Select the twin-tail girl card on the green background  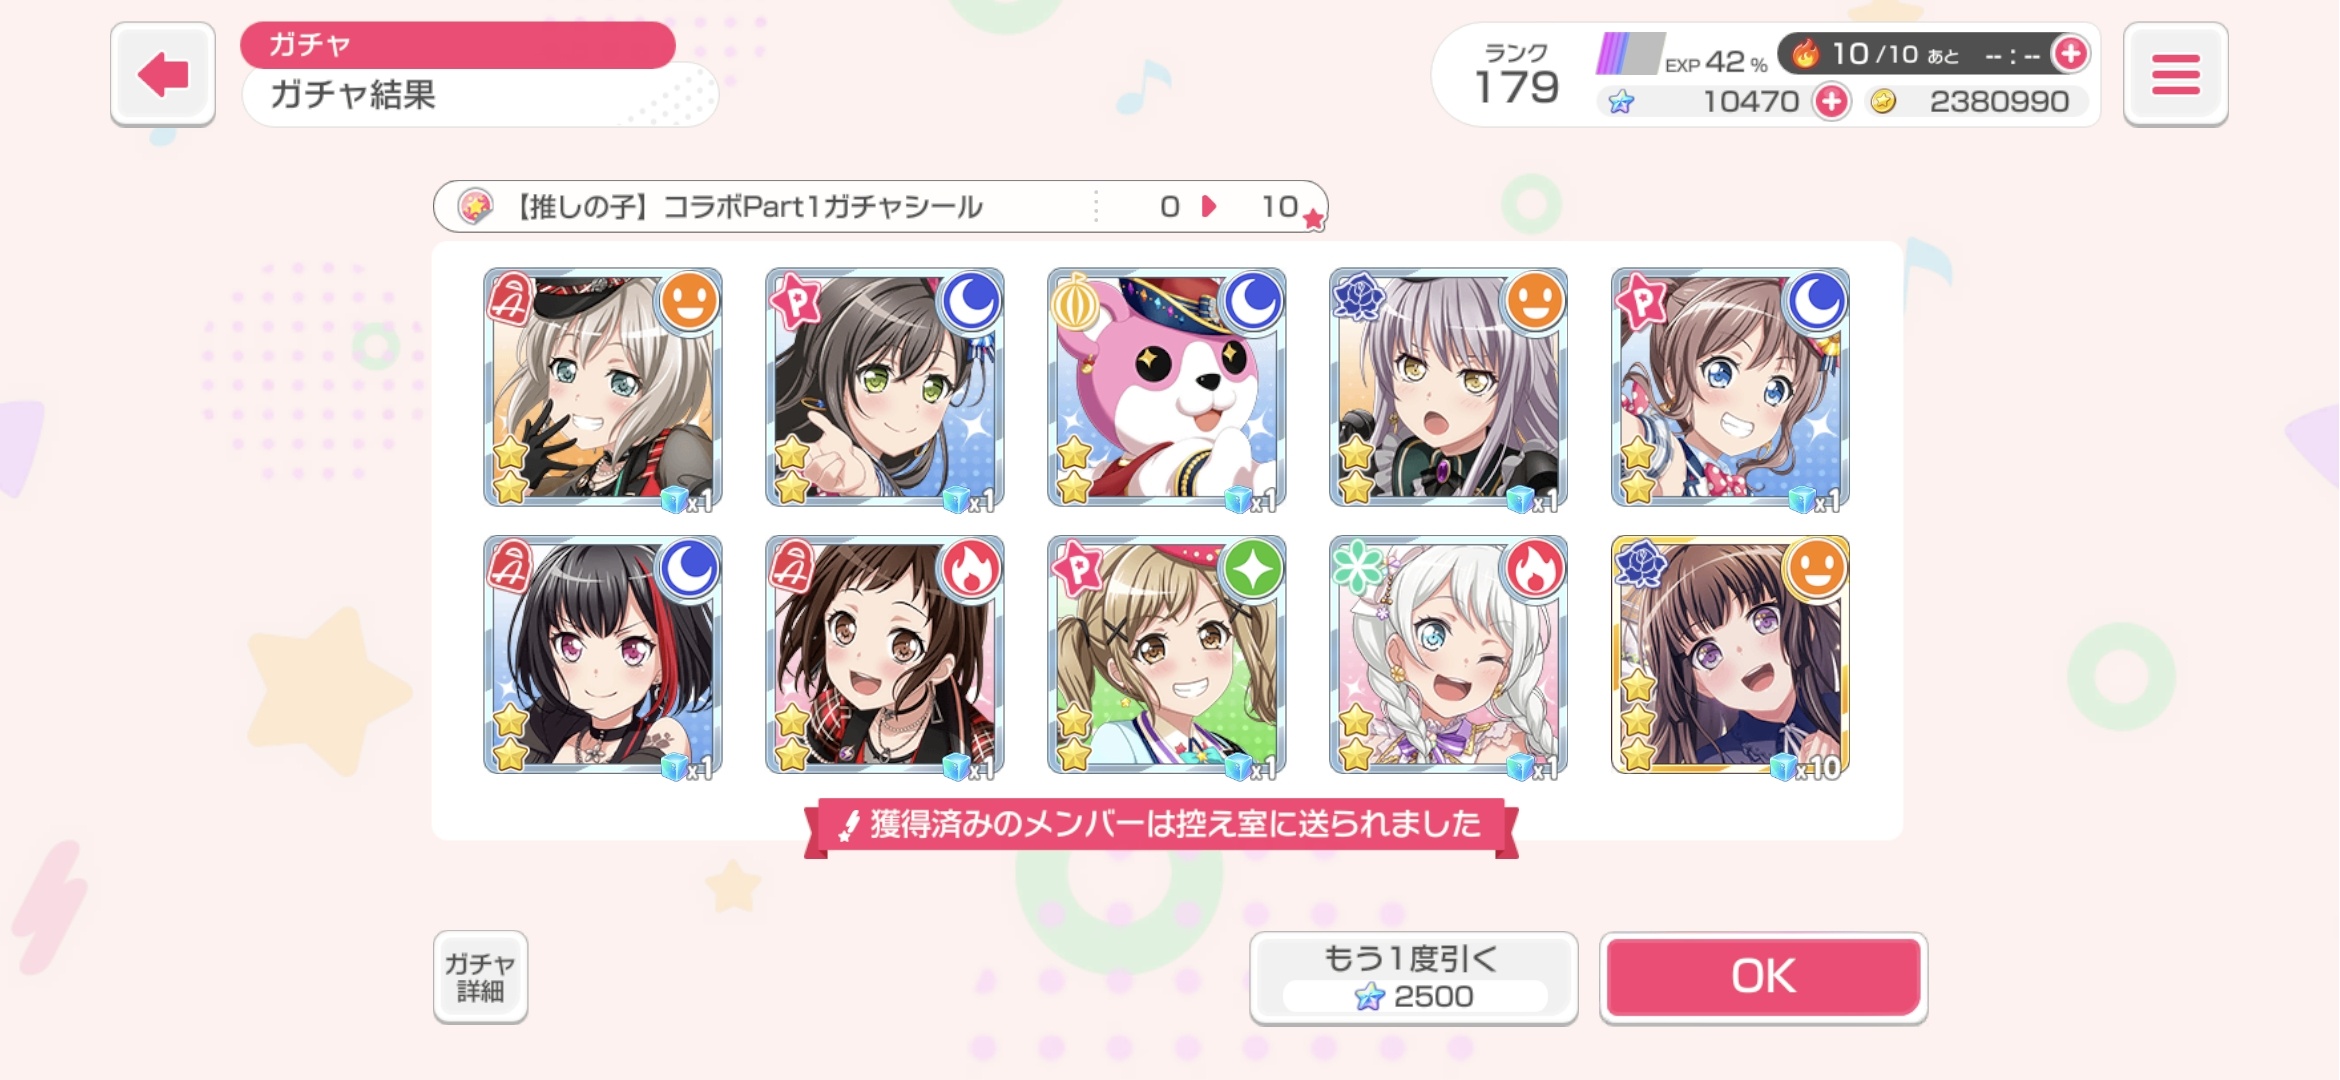click(x=1166, y=656)
